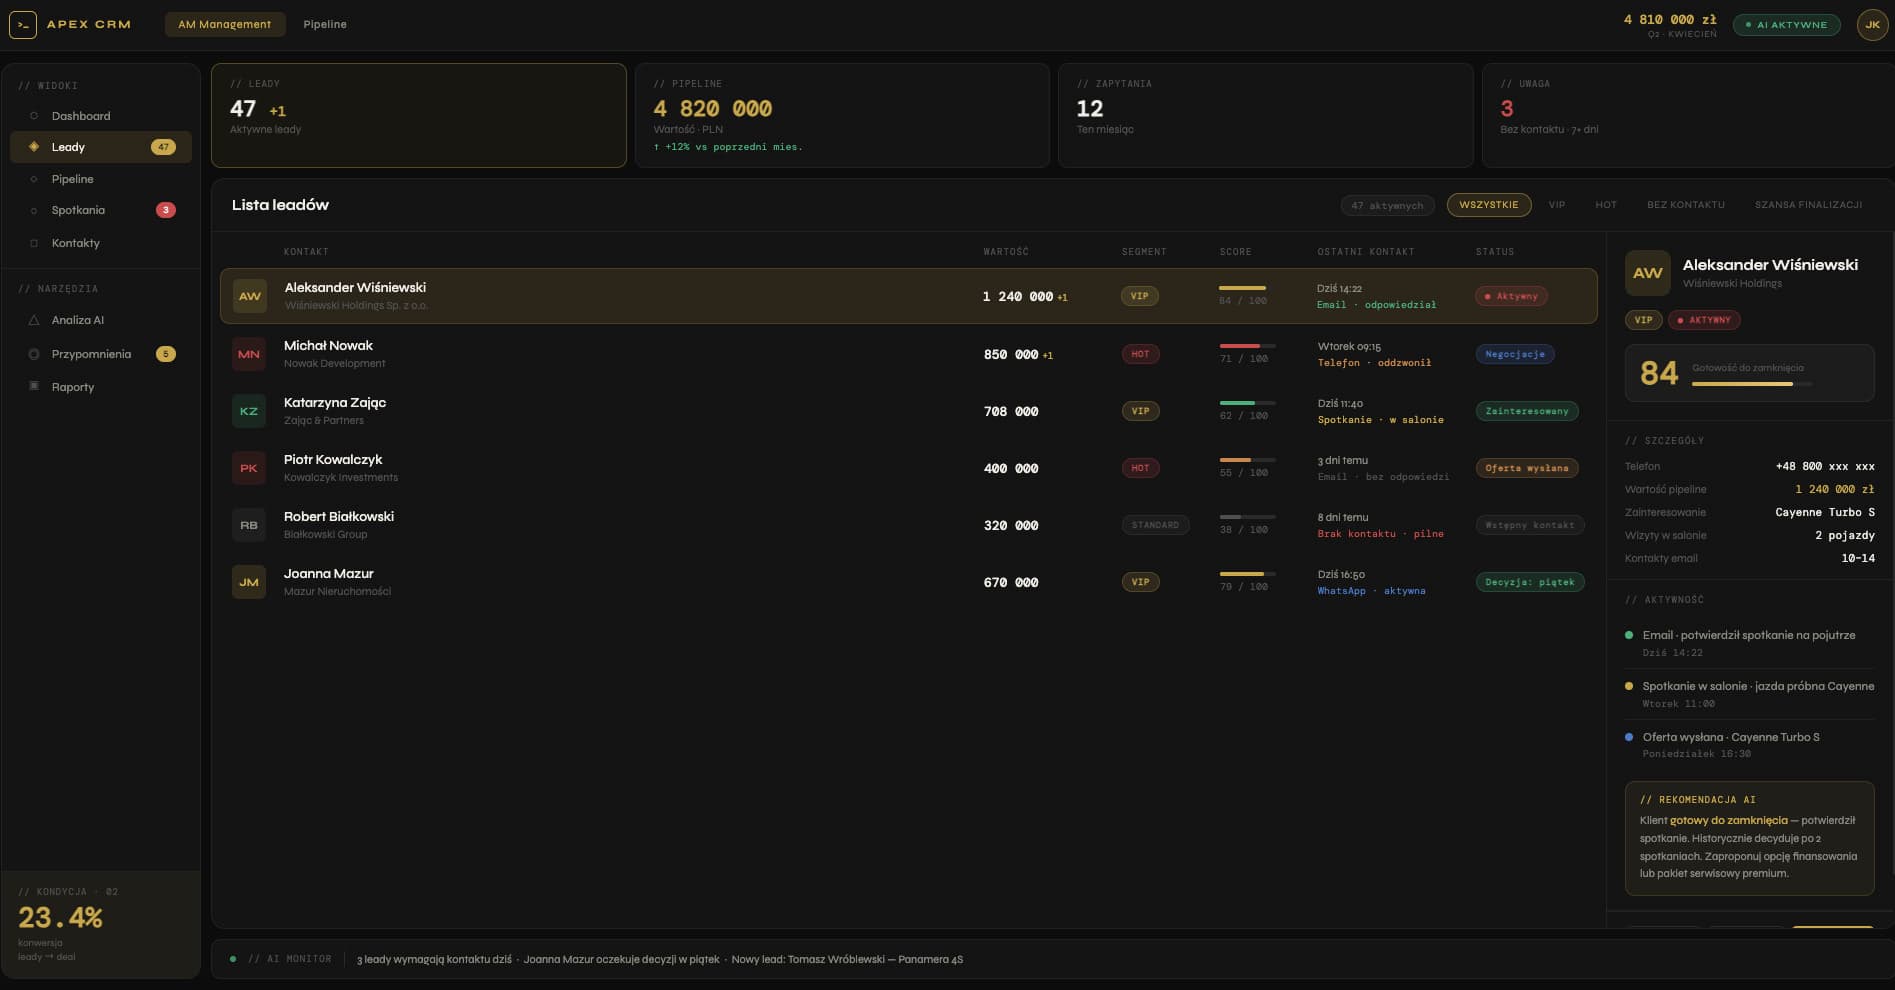Image resolution: width=1895 pixels, height=990 pixels.
Task: Open the Zapytania card showing 12
Action: 1265,115
